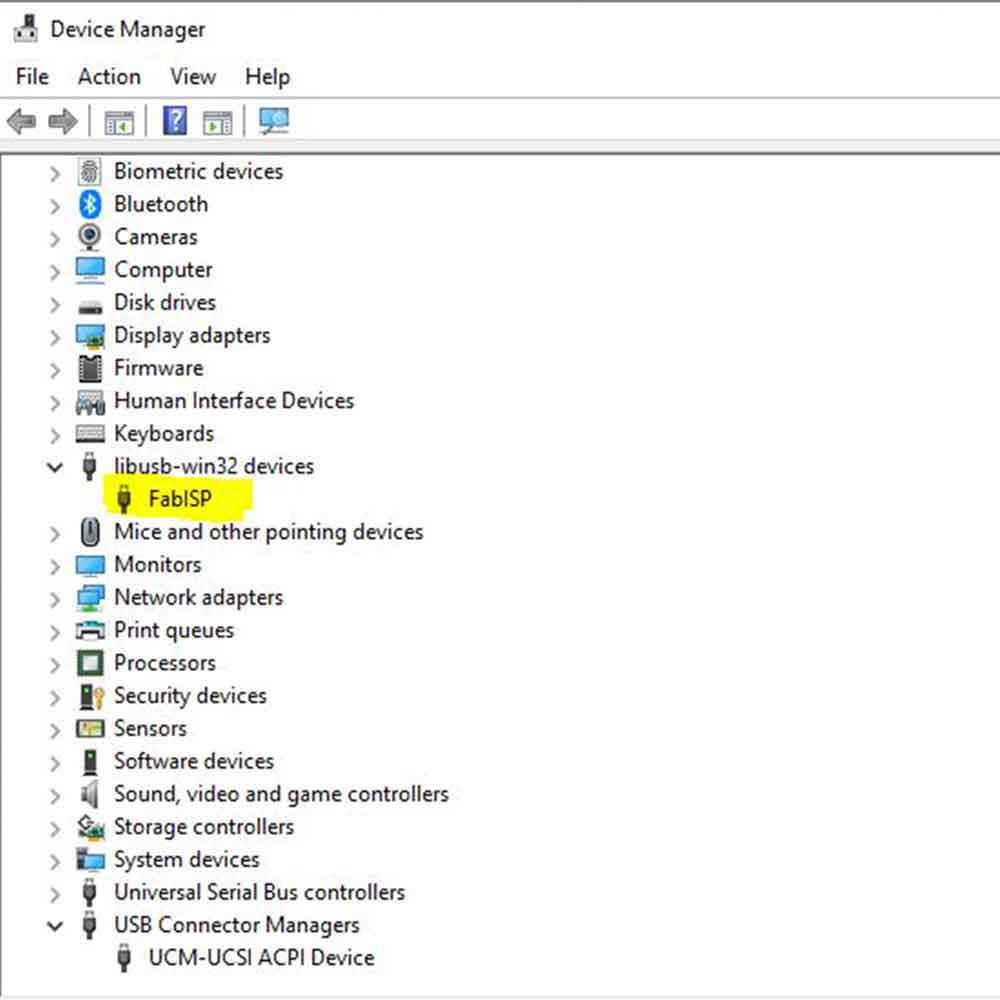This screenshot has height=1000, width=1000.
Task: Select Mice and other pointing devices label
Action: pos(268,532)
